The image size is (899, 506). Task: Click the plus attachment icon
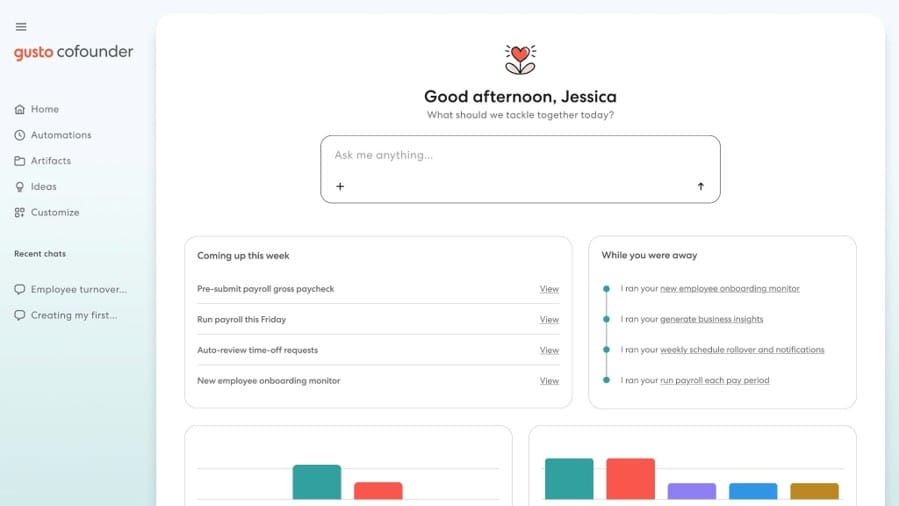pyautogui.click(x=340, y=186)
